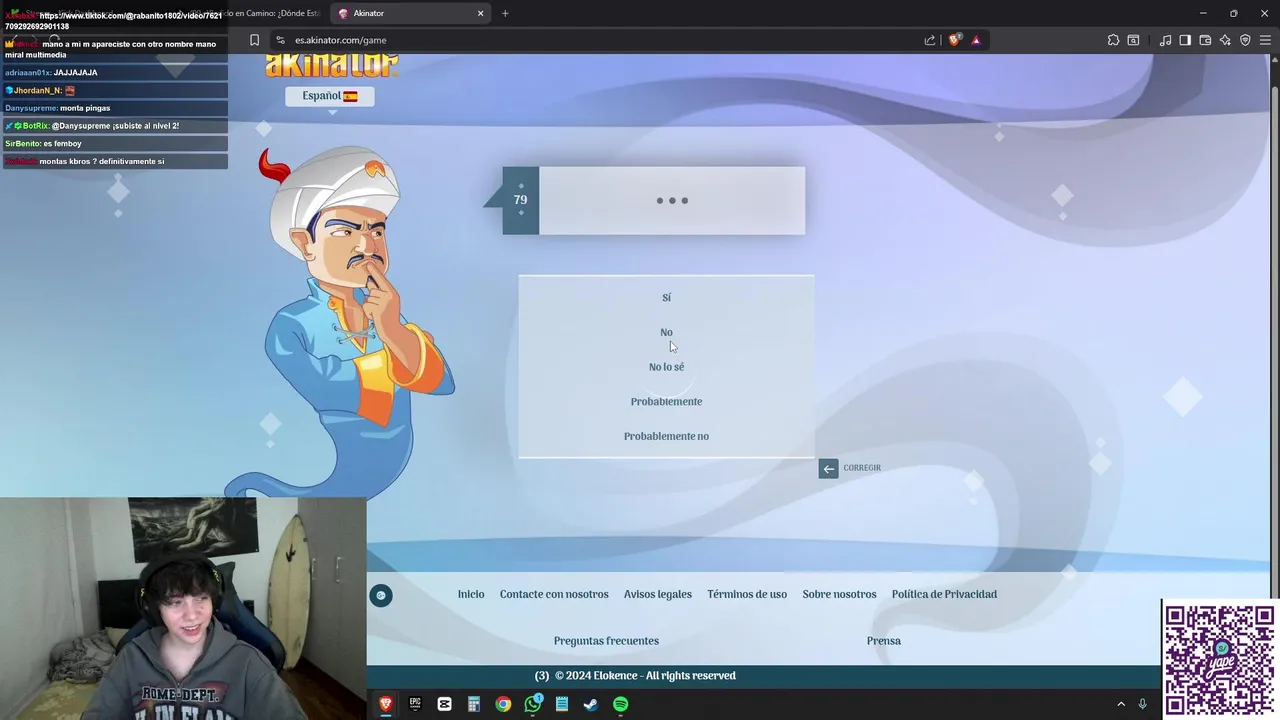Click the question number 79 badge
This screenshot has height=720, width=1280.
click(520, 200)
